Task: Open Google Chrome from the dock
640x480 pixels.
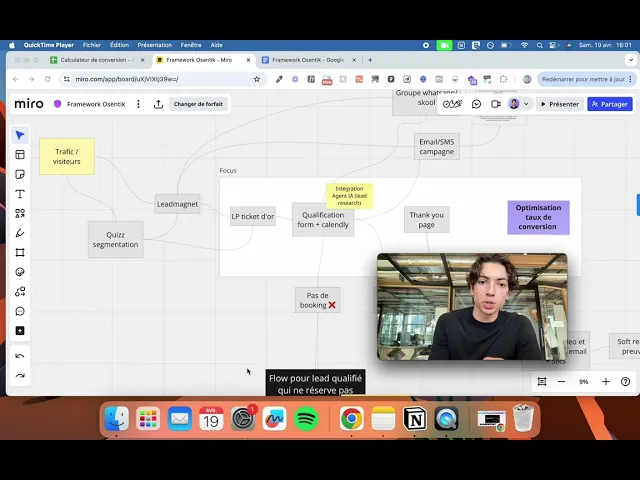Action: click(x=351, y=419)
